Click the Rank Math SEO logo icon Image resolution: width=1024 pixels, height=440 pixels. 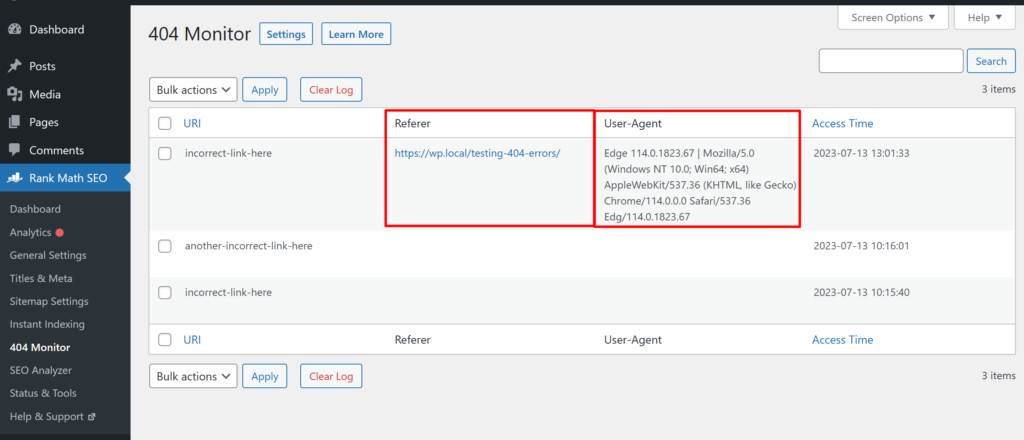point(14,178)
